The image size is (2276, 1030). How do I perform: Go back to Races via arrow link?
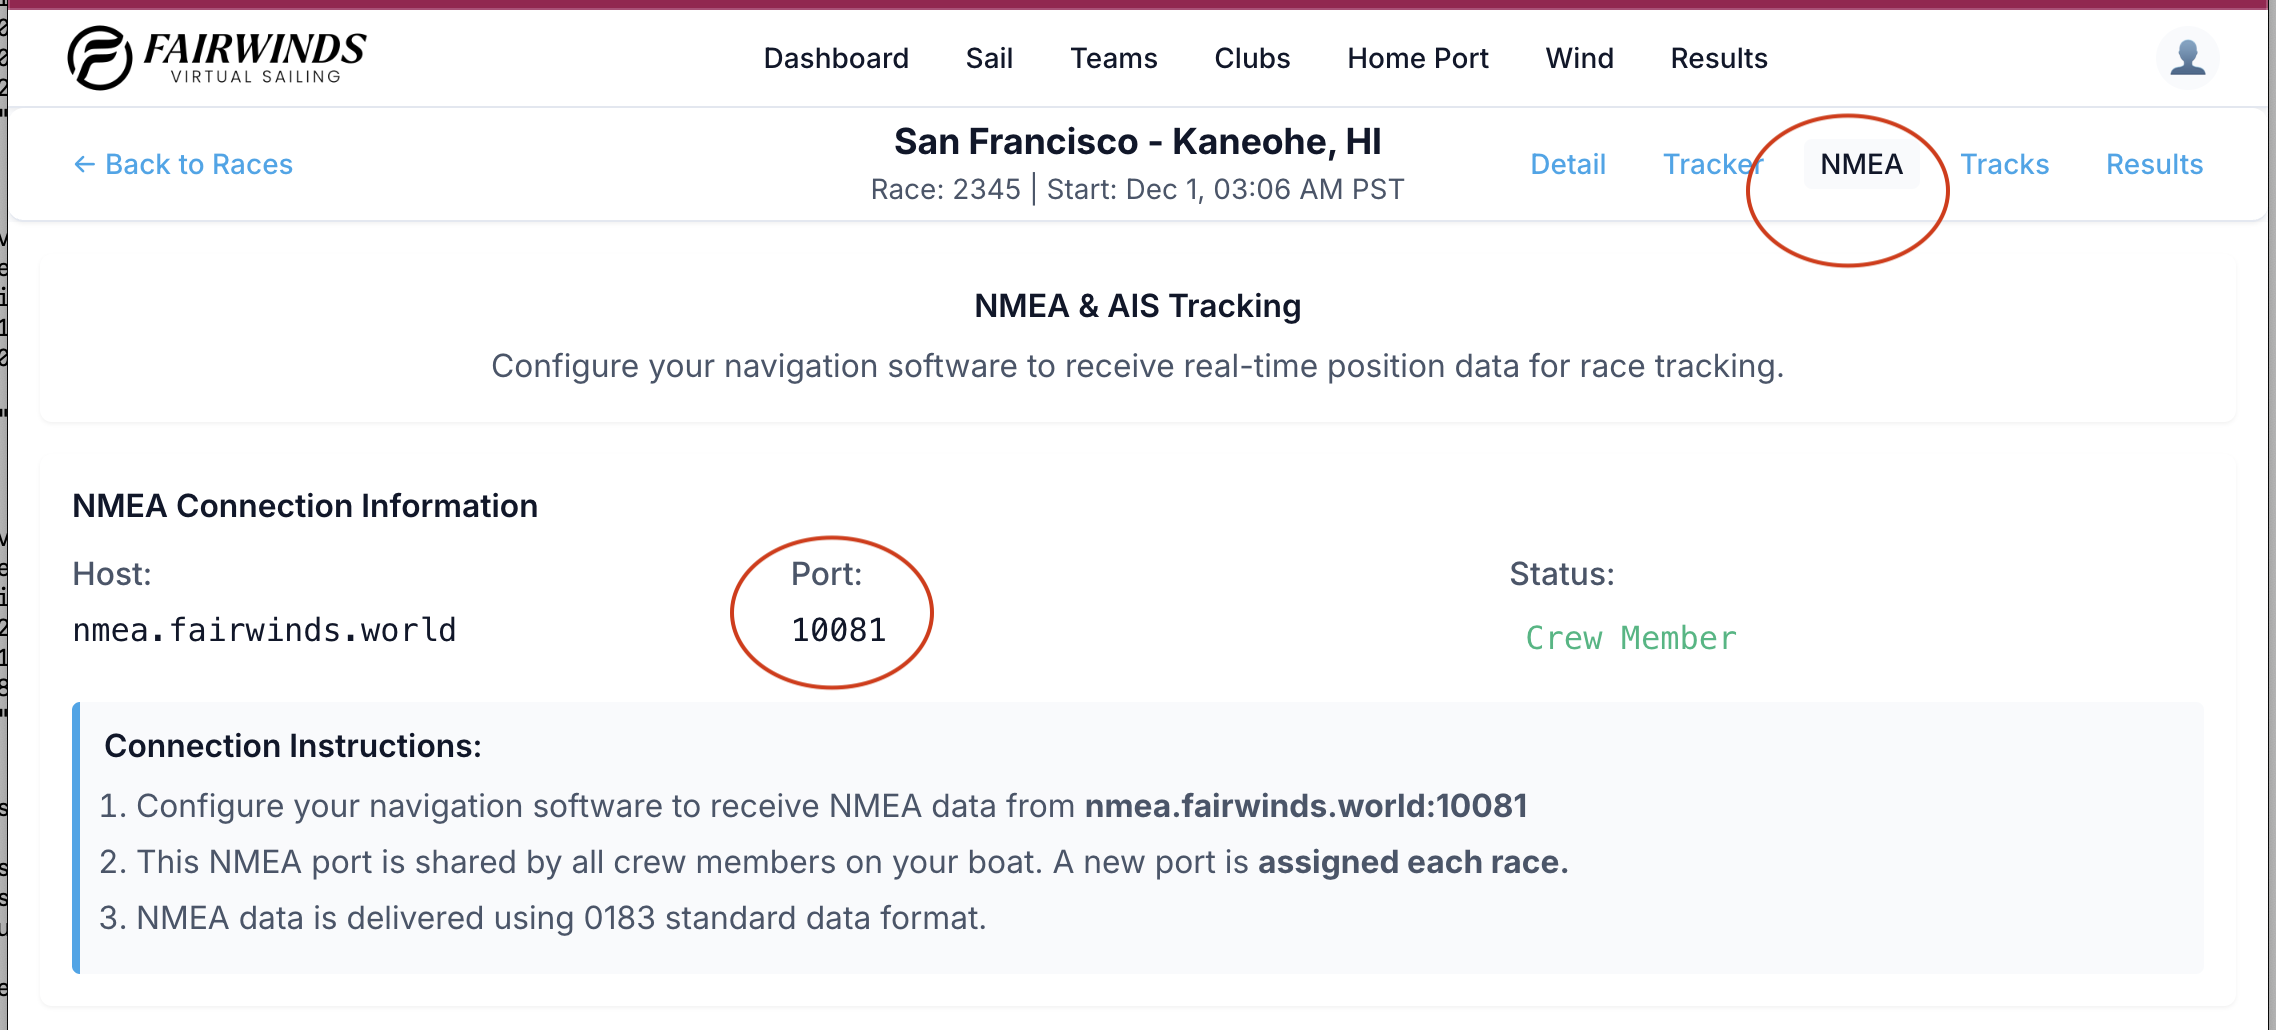click(x=183, y=164)
